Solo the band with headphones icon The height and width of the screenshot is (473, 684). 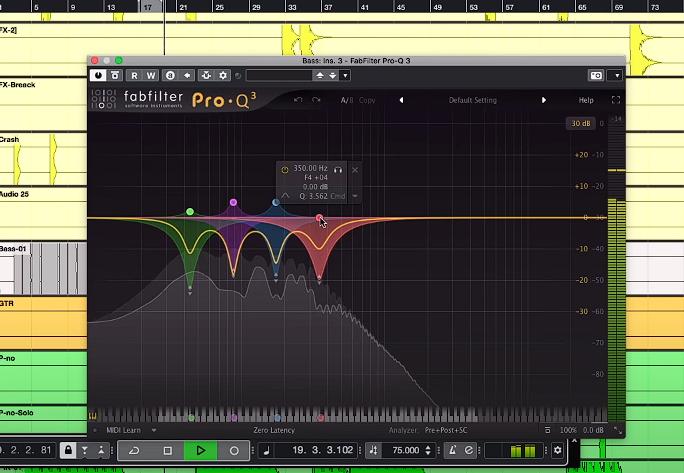pos(338,170)
